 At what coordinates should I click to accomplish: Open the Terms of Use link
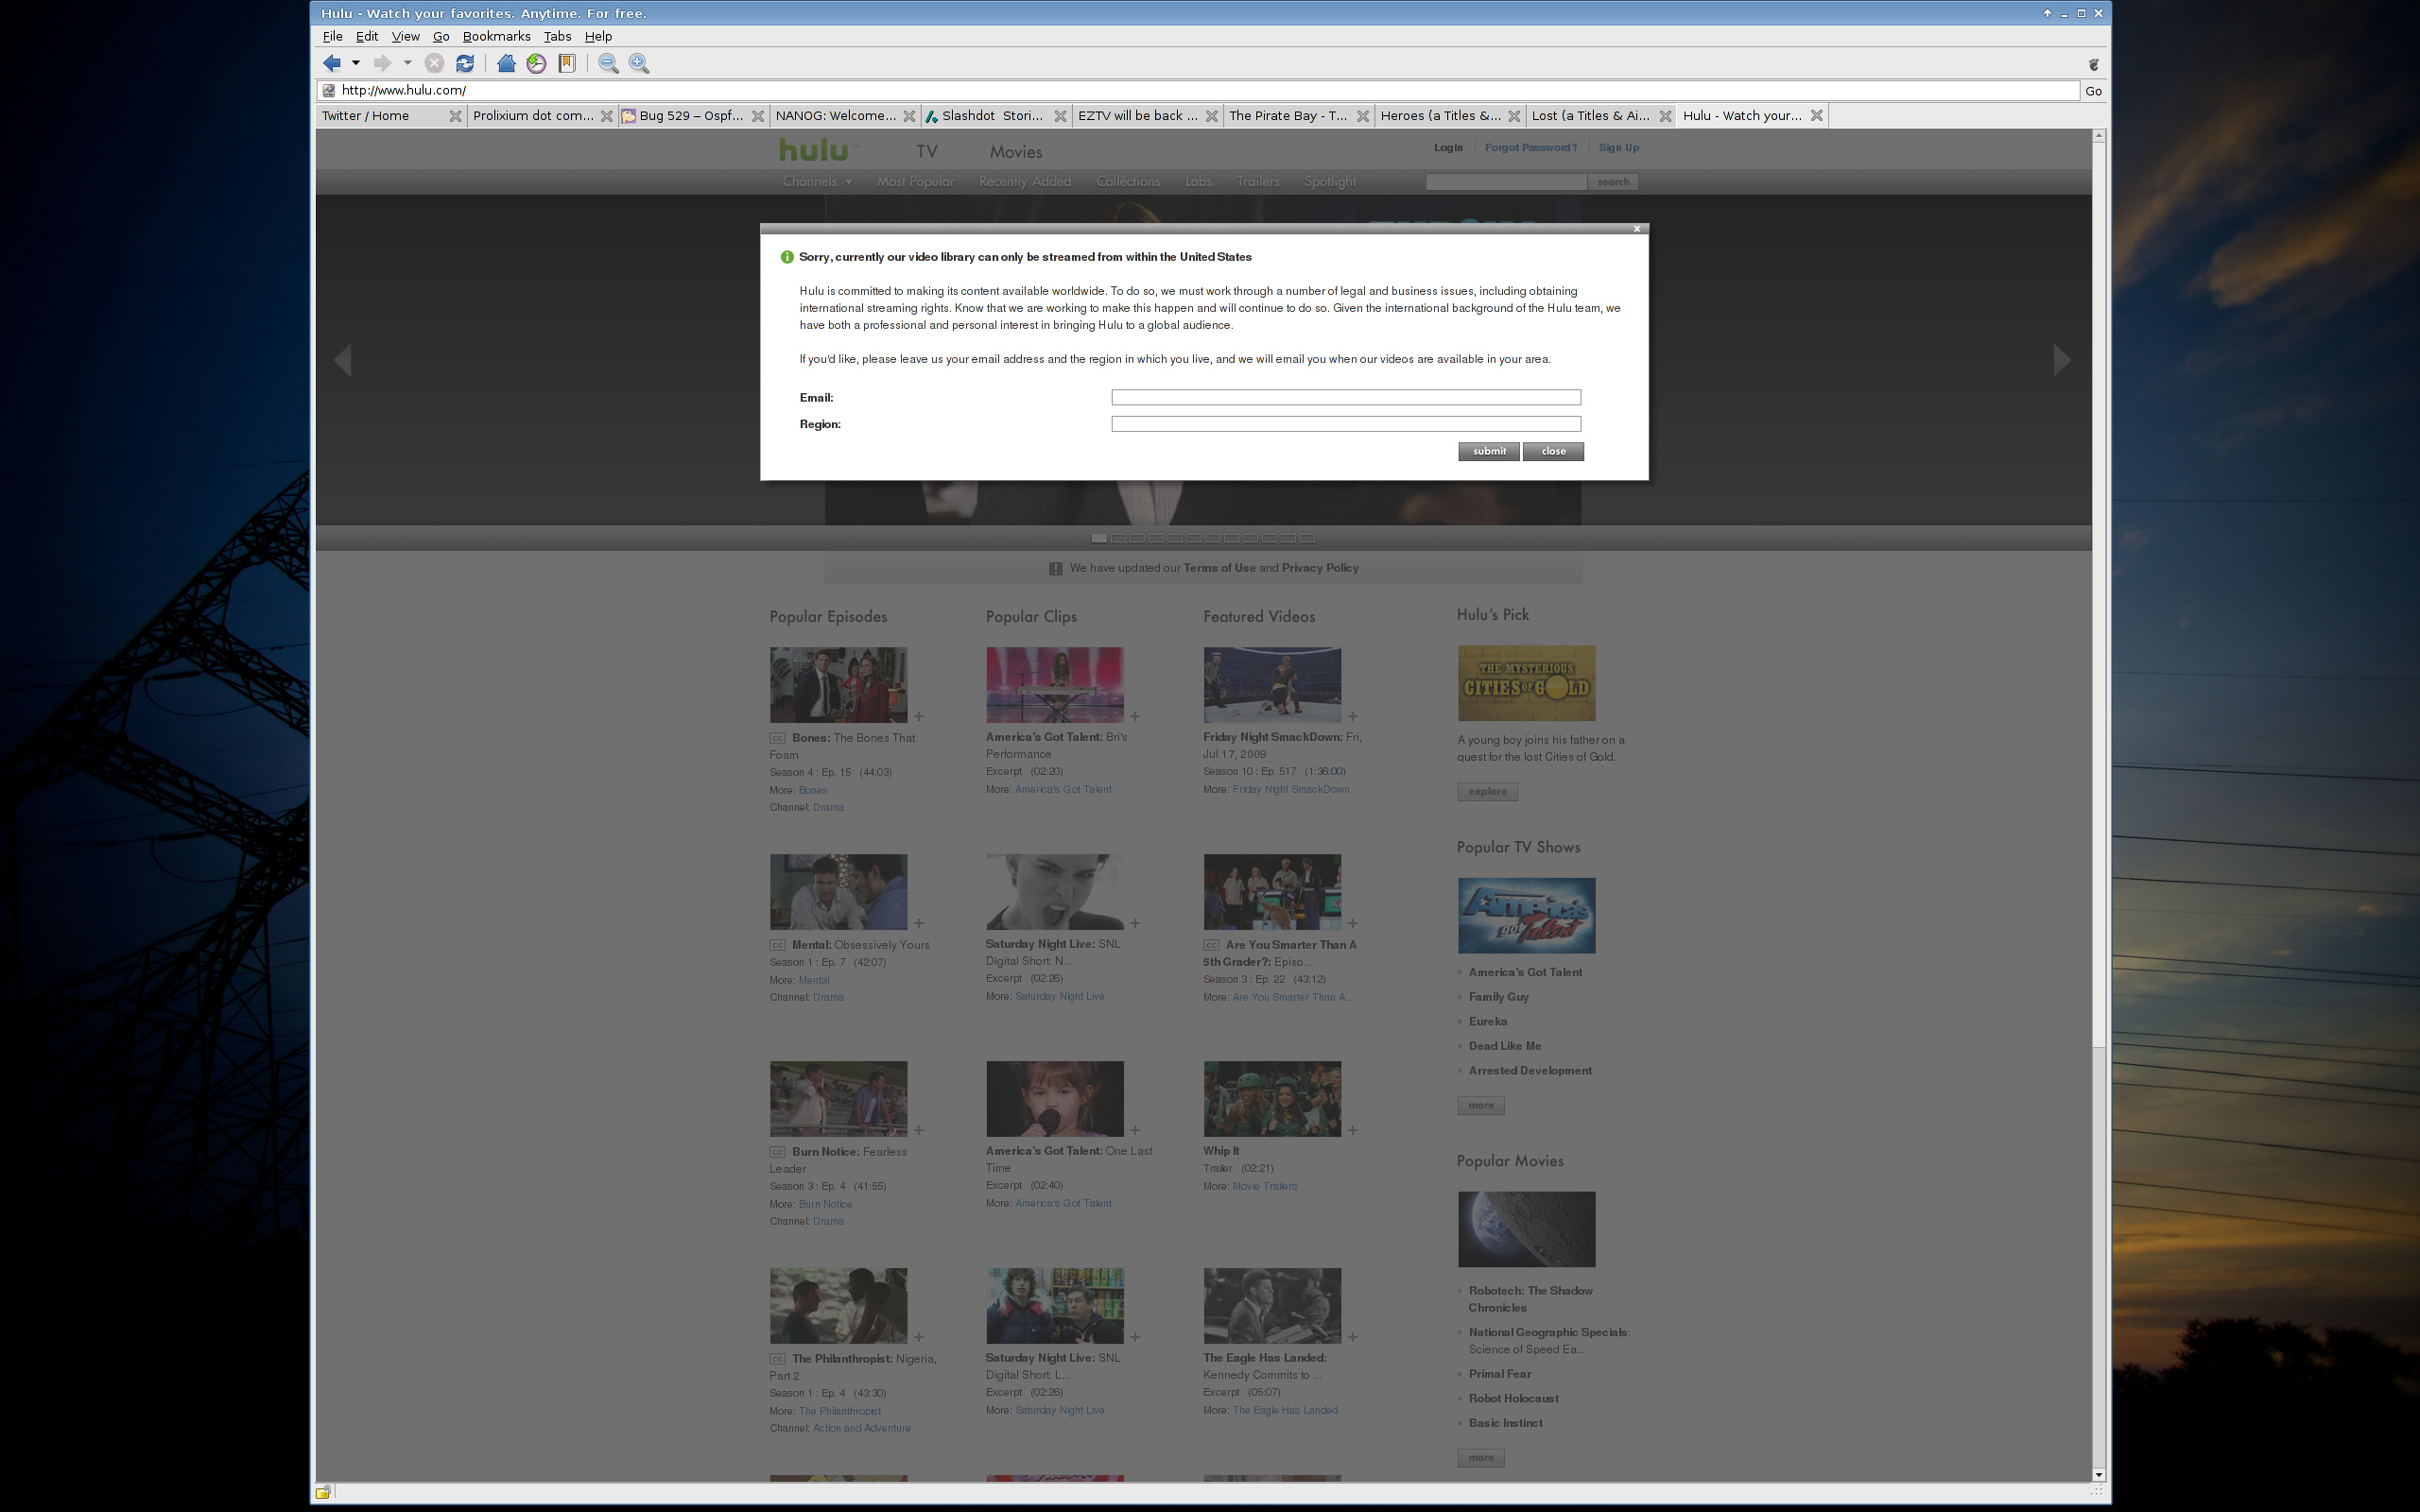click(1219, 568)
